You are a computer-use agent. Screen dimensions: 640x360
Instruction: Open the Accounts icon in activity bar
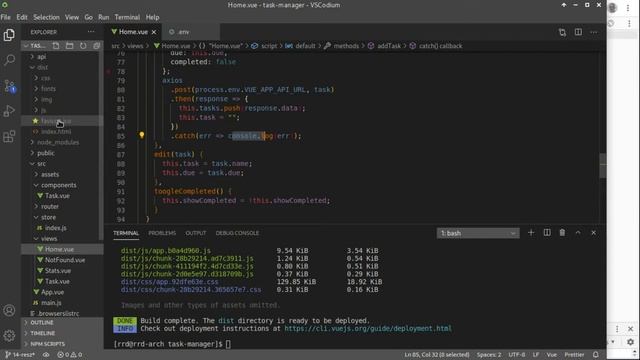9,311
